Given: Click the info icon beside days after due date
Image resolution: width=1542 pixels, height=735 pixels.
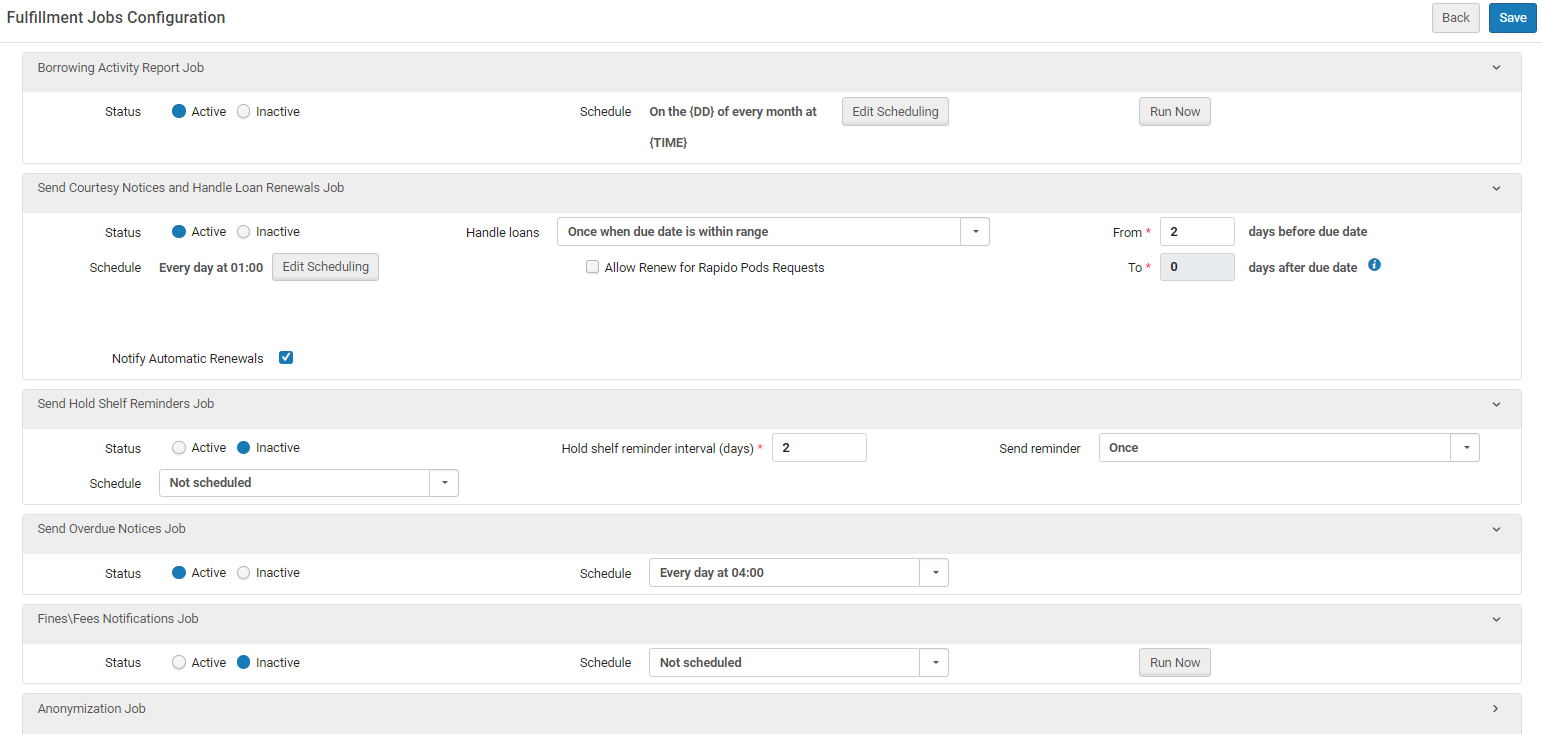Looking at the screenshot, I should (1374, 265).
